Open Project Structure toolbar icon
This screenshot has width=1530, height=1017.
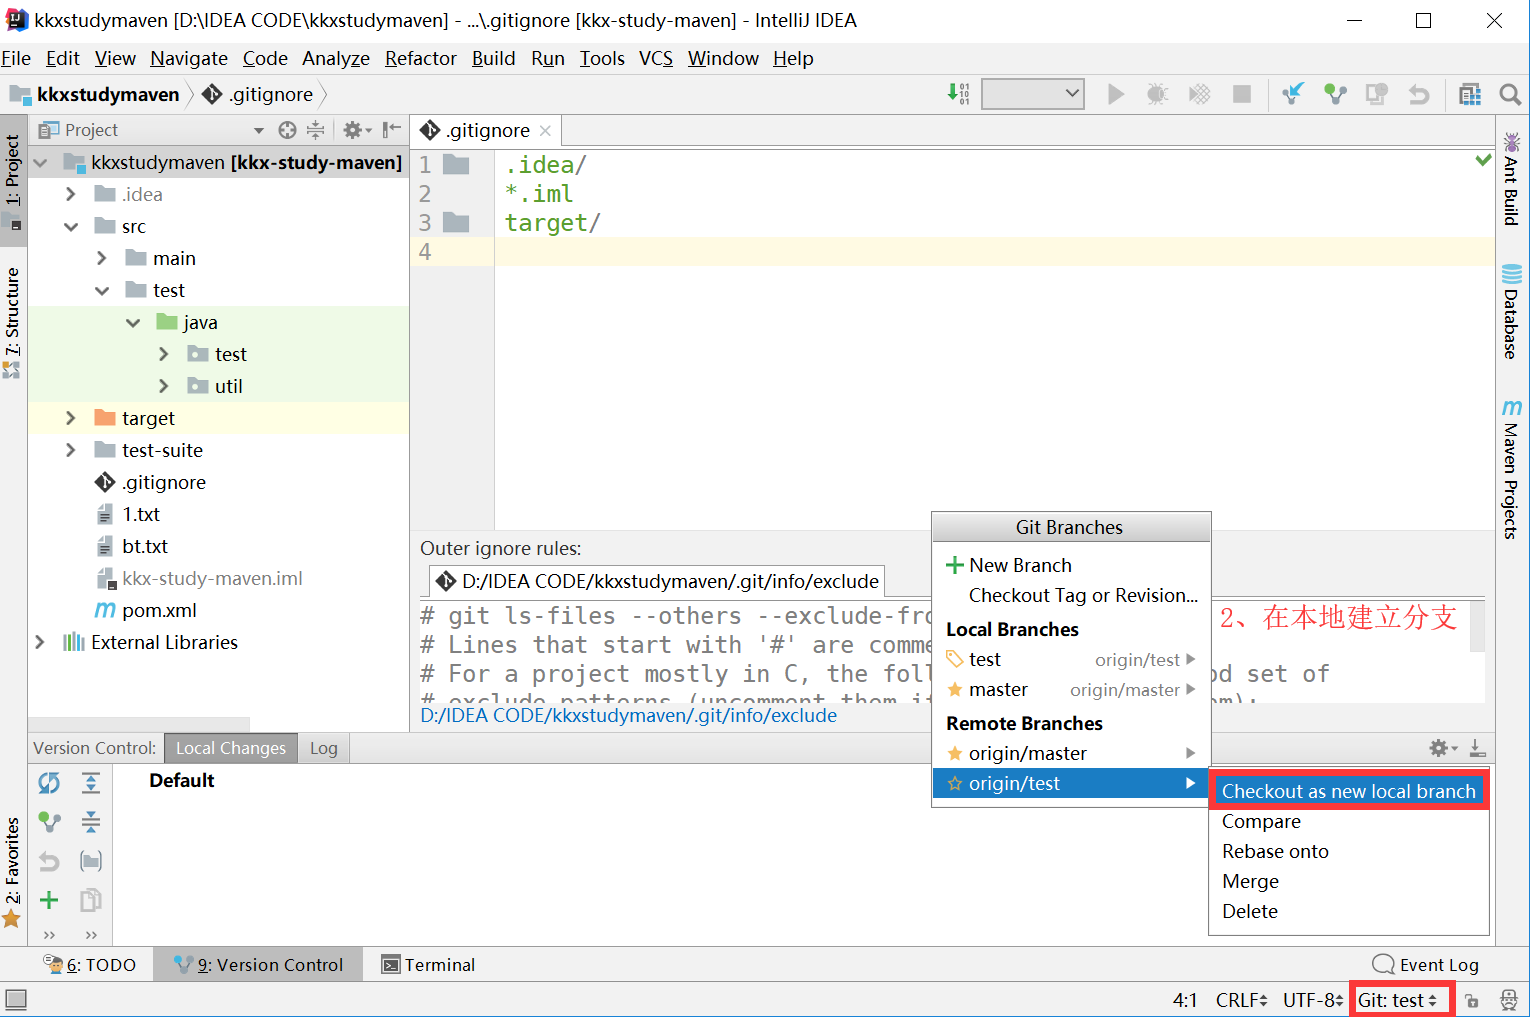(1470, 94)
